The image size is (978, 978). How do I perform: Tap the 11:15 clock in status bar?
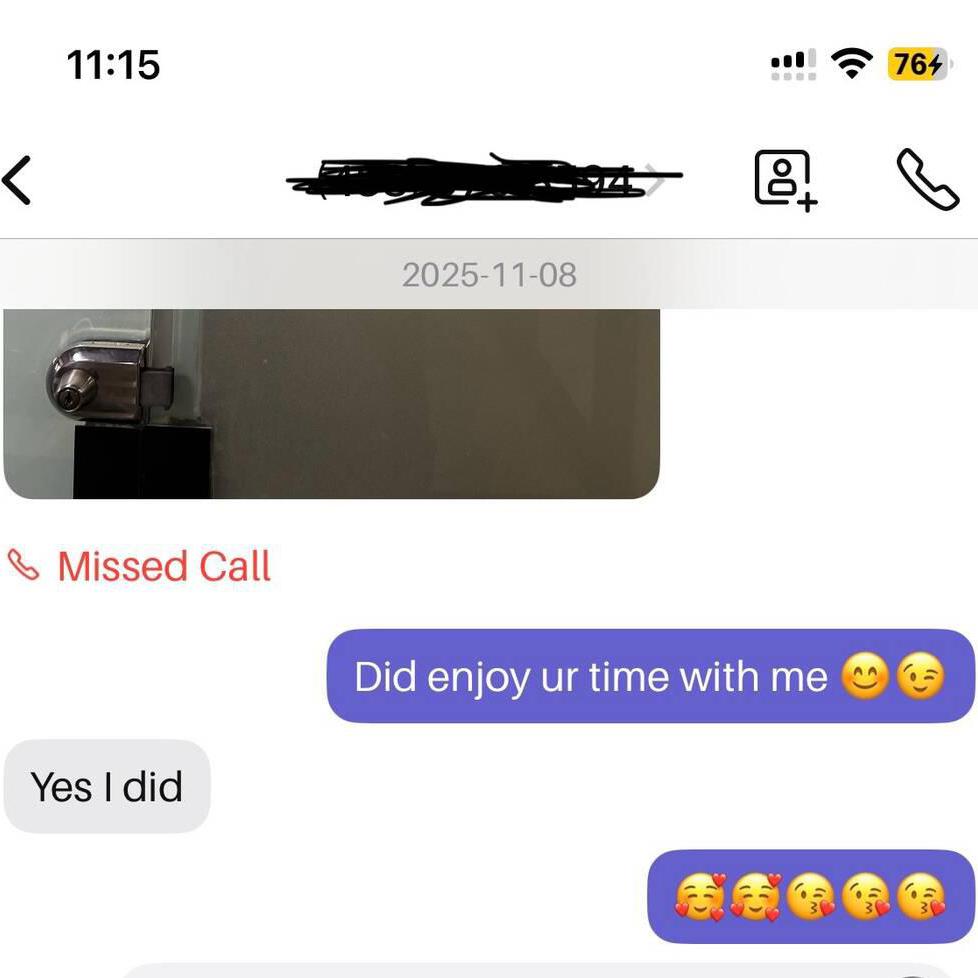coord(113,65)
